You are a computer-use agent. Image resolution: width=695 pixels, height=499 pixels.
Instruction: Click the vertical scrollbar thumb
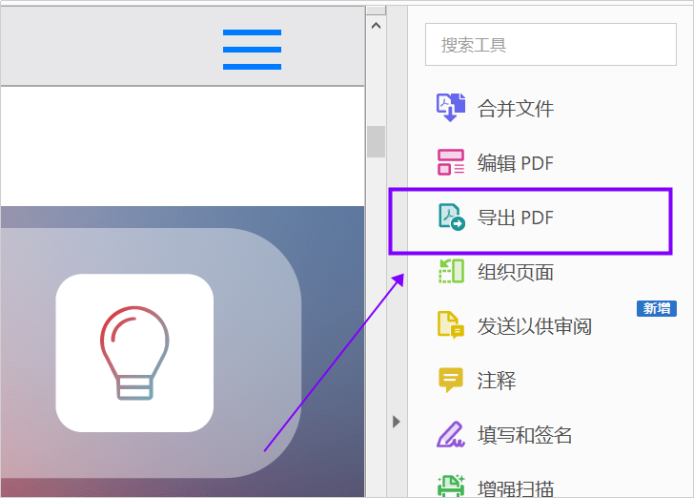[x=376, y=142]
